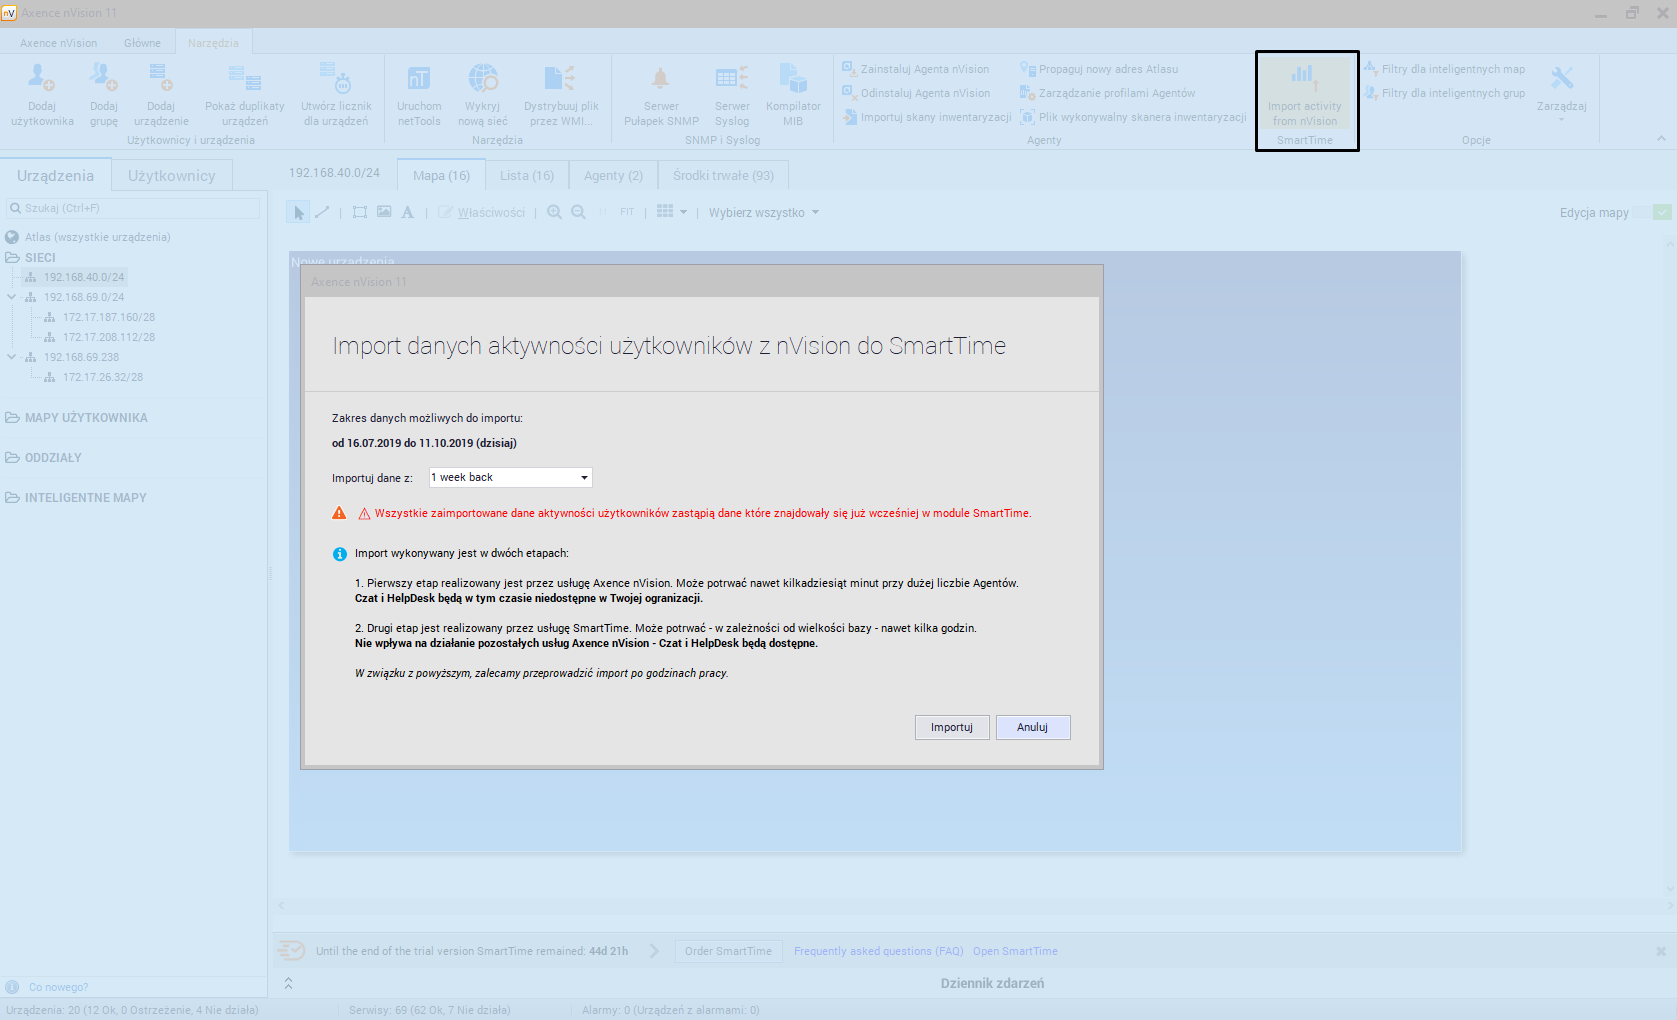Screen dimensions: 1677x1020
Task: Click the zoom in magnifier on map toolbar
Action: (554, 212)
